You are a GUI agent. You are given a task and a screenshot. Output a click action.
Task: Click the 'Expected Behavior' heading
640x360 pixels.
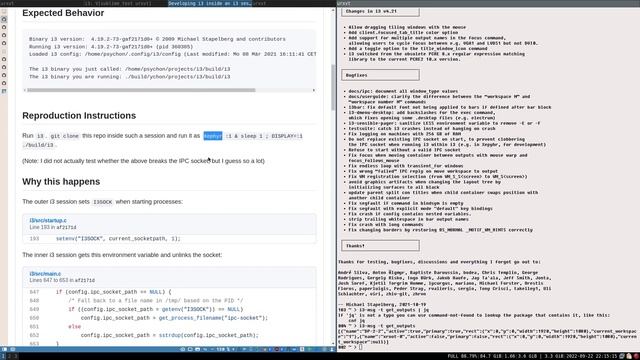tap(63, 13)
